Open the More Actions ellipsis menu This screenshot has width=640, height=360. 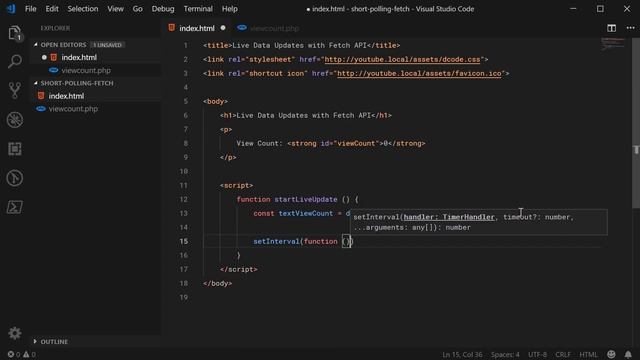630,28
